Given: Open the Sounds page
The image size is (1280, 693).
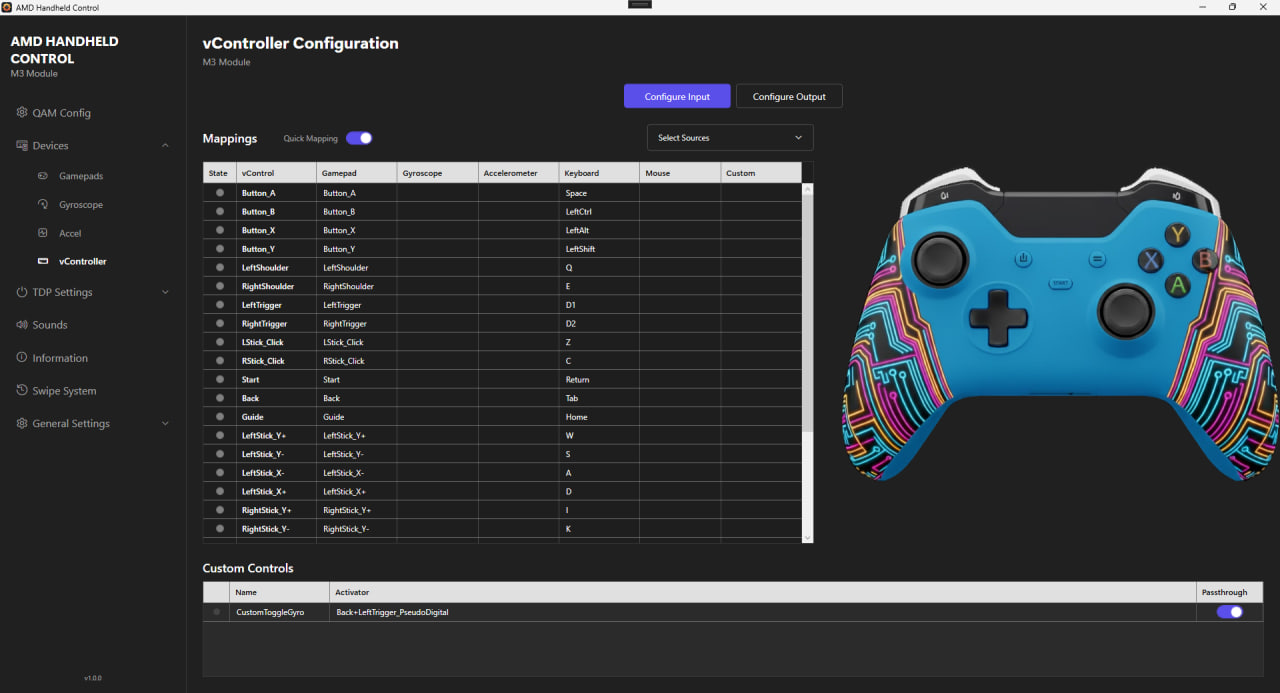Looking at the screenshot, I should [50, 325].
